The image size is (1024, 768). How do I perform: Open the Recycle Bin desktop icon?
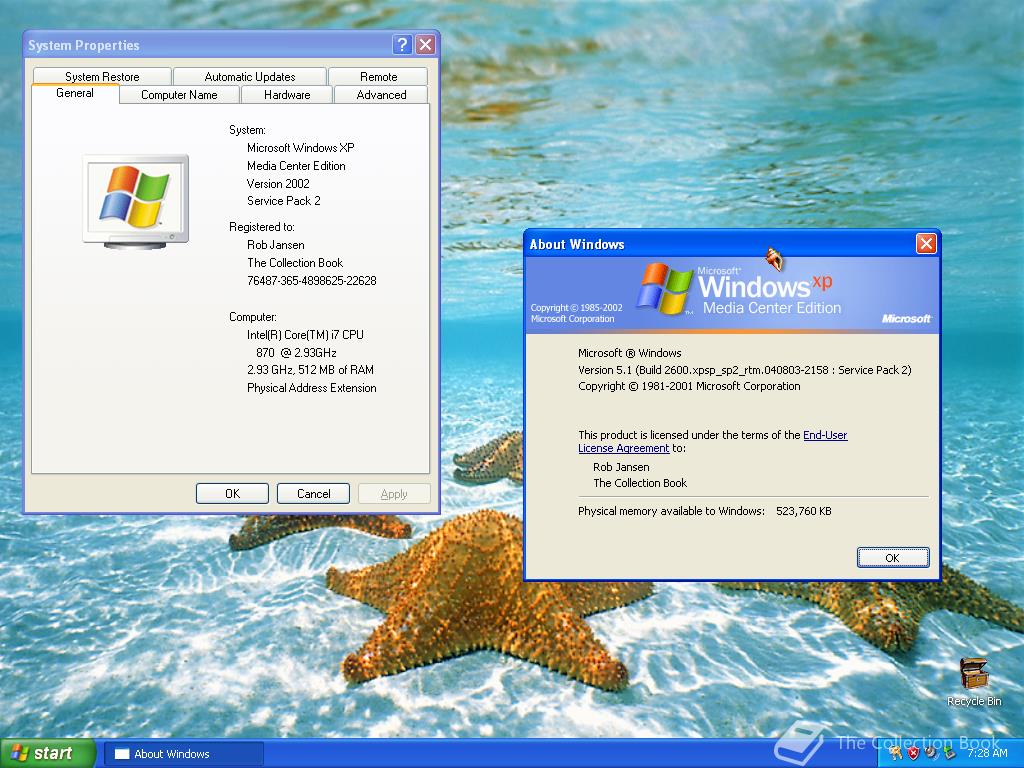974,682
